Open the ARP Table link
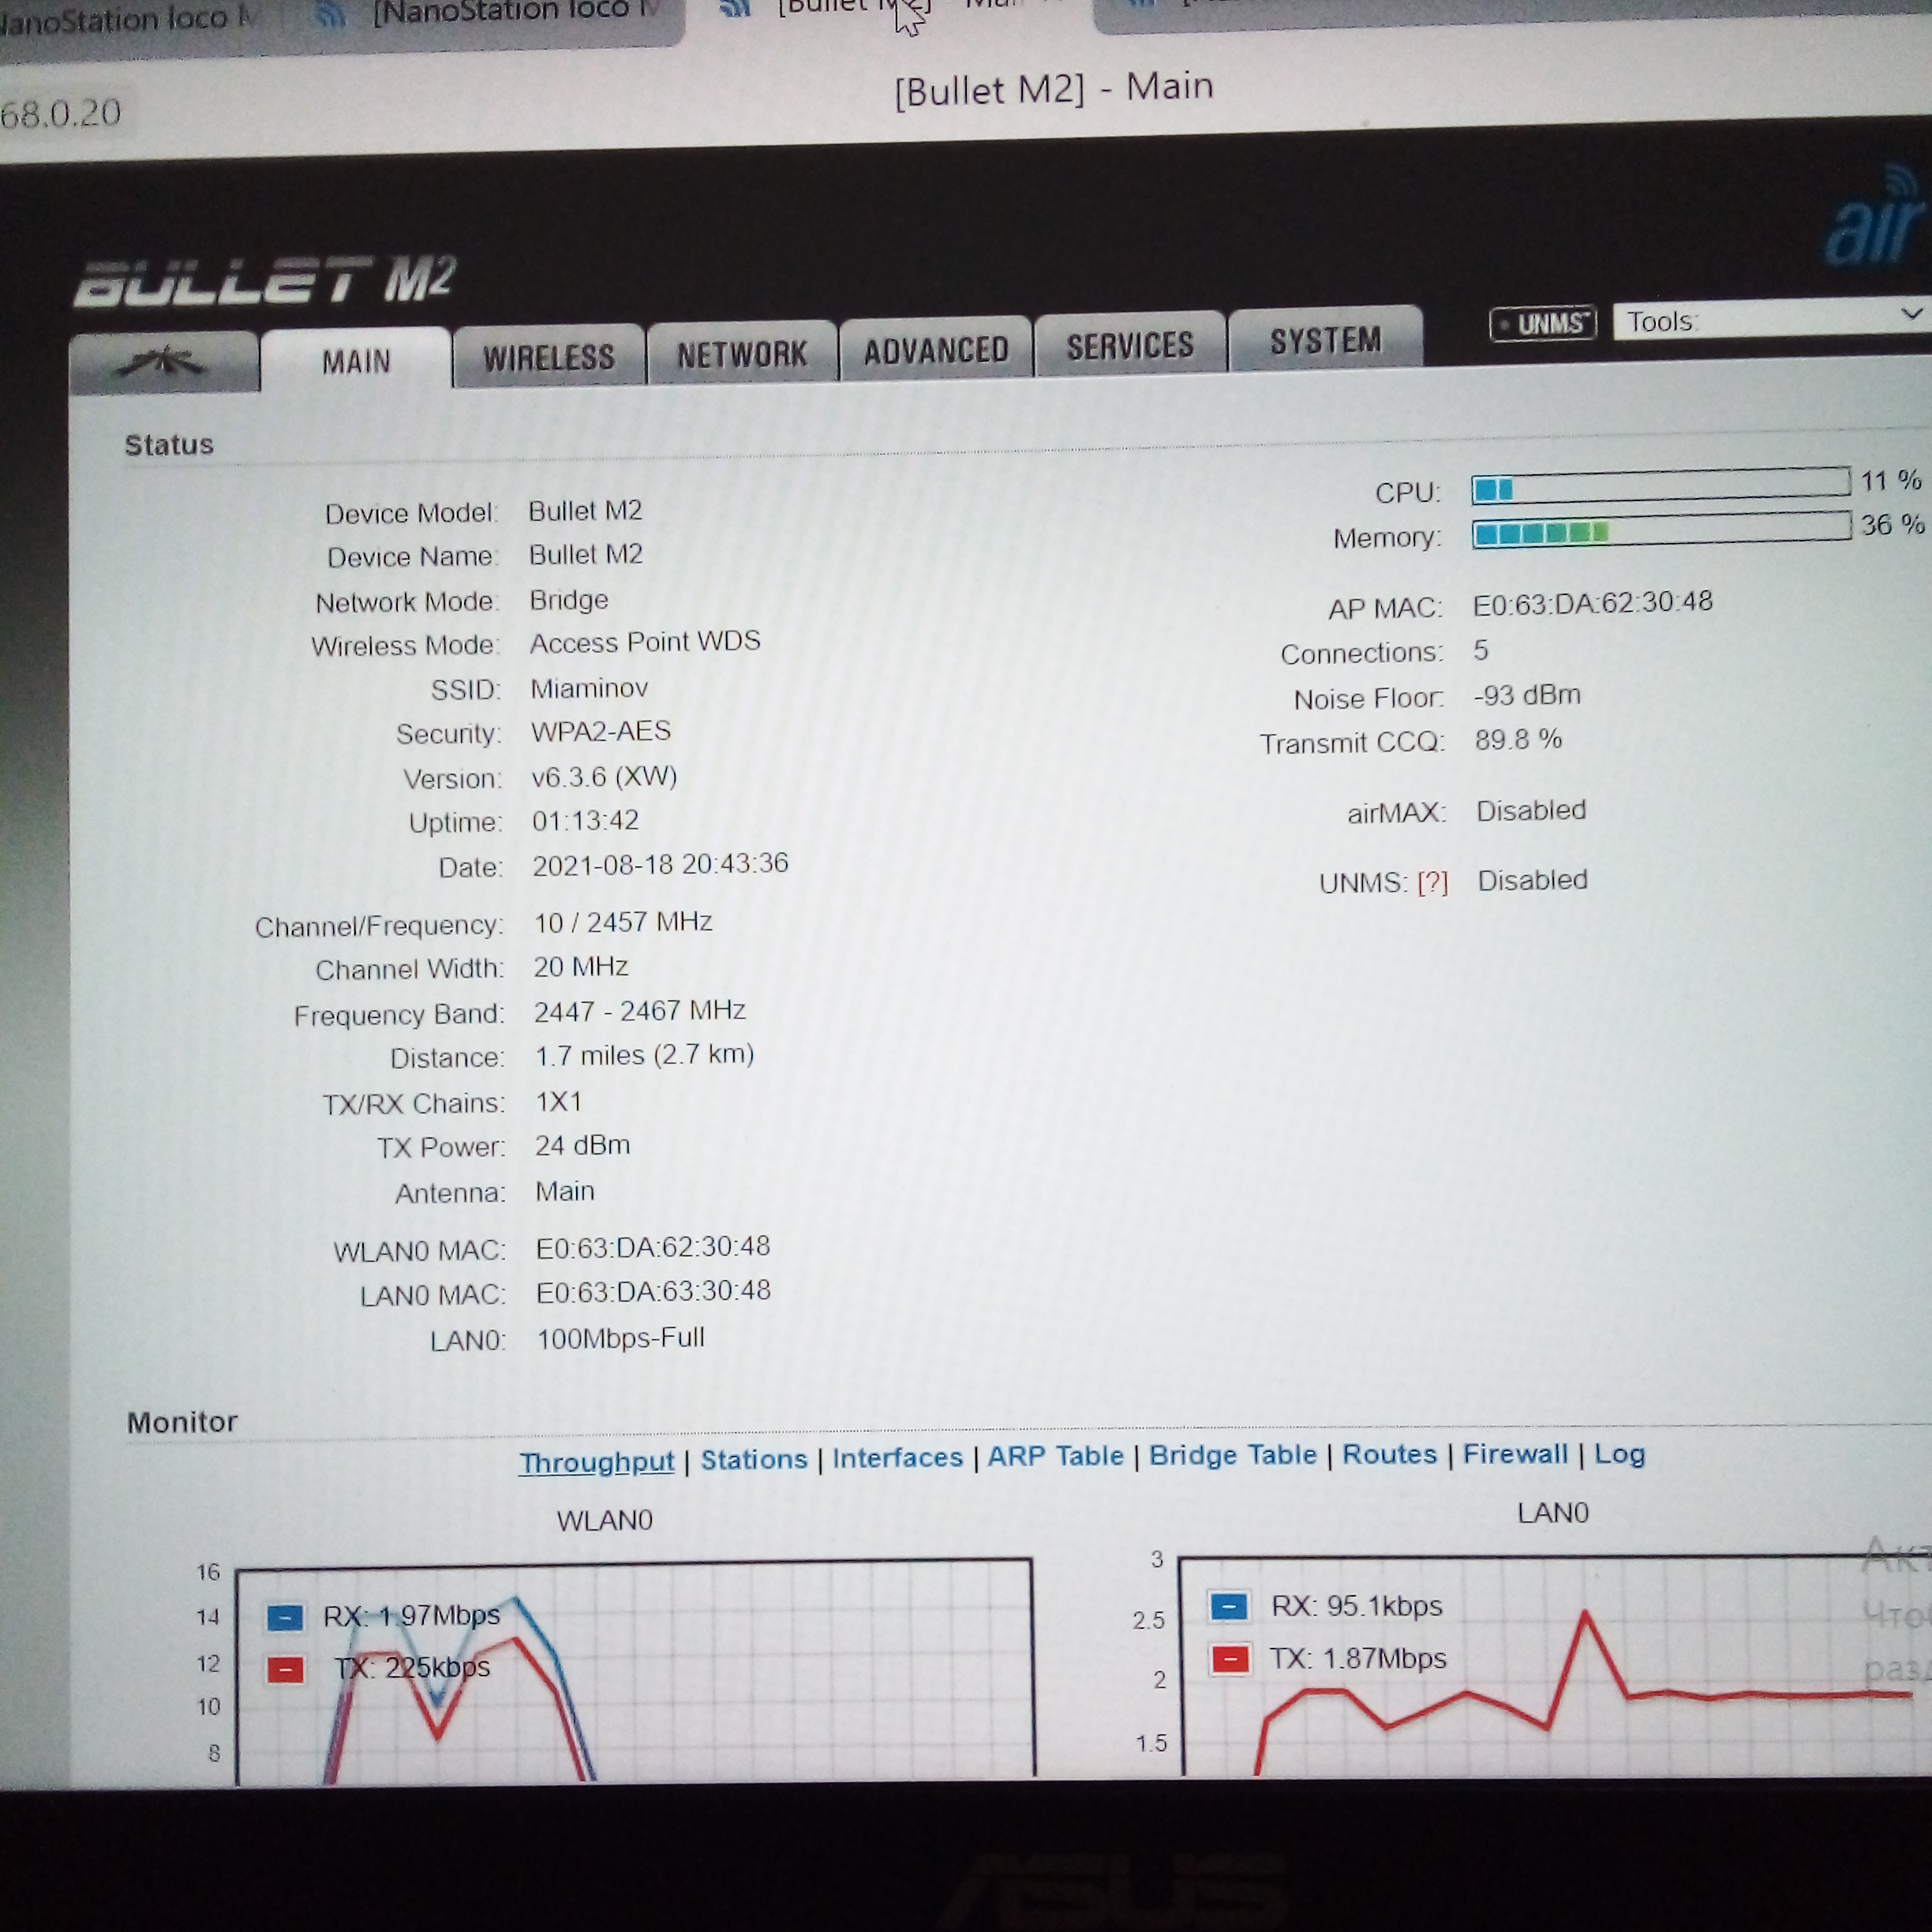This screenshot has height=1932, width=1932. (1056, 1456)
